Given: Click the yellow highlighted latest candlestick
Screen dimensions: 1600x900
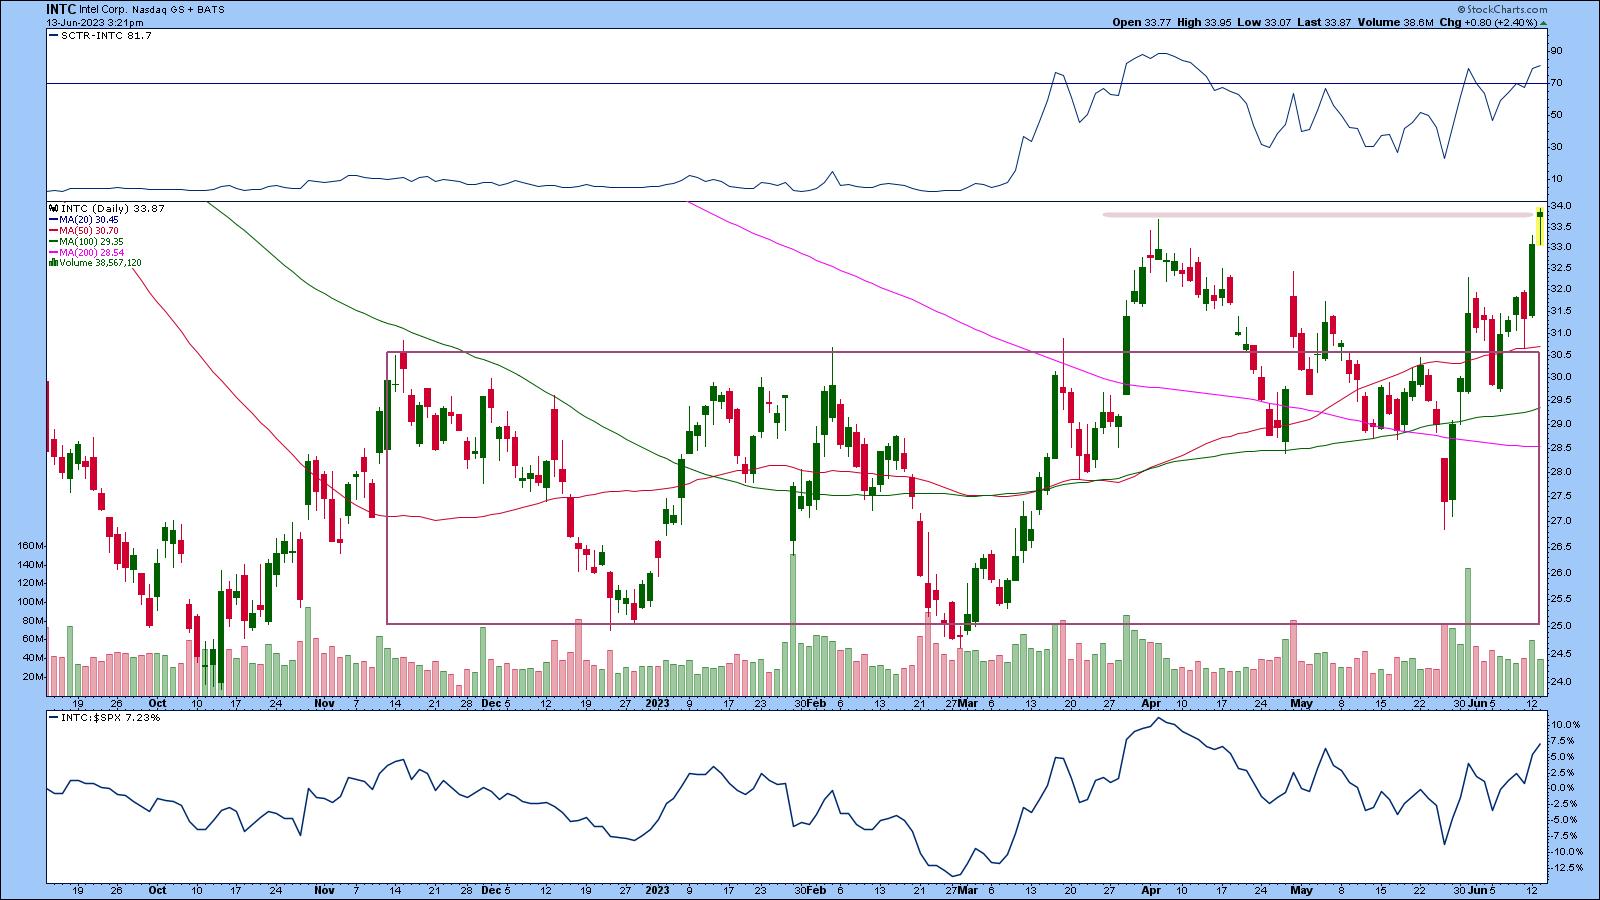Looking at the screenshot, I should tap(1541, 227).
